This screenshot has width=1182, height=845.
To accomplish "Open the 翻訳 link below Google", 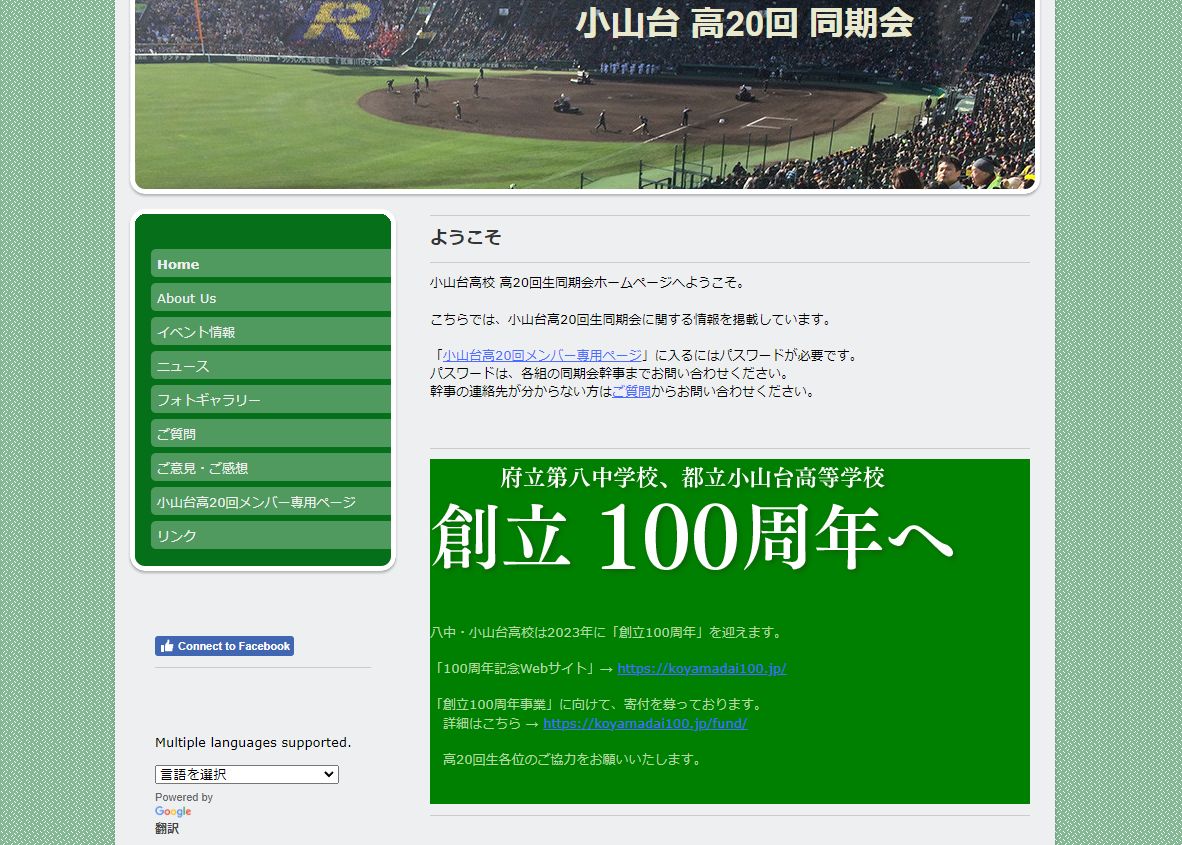I will tap(167, 829).
